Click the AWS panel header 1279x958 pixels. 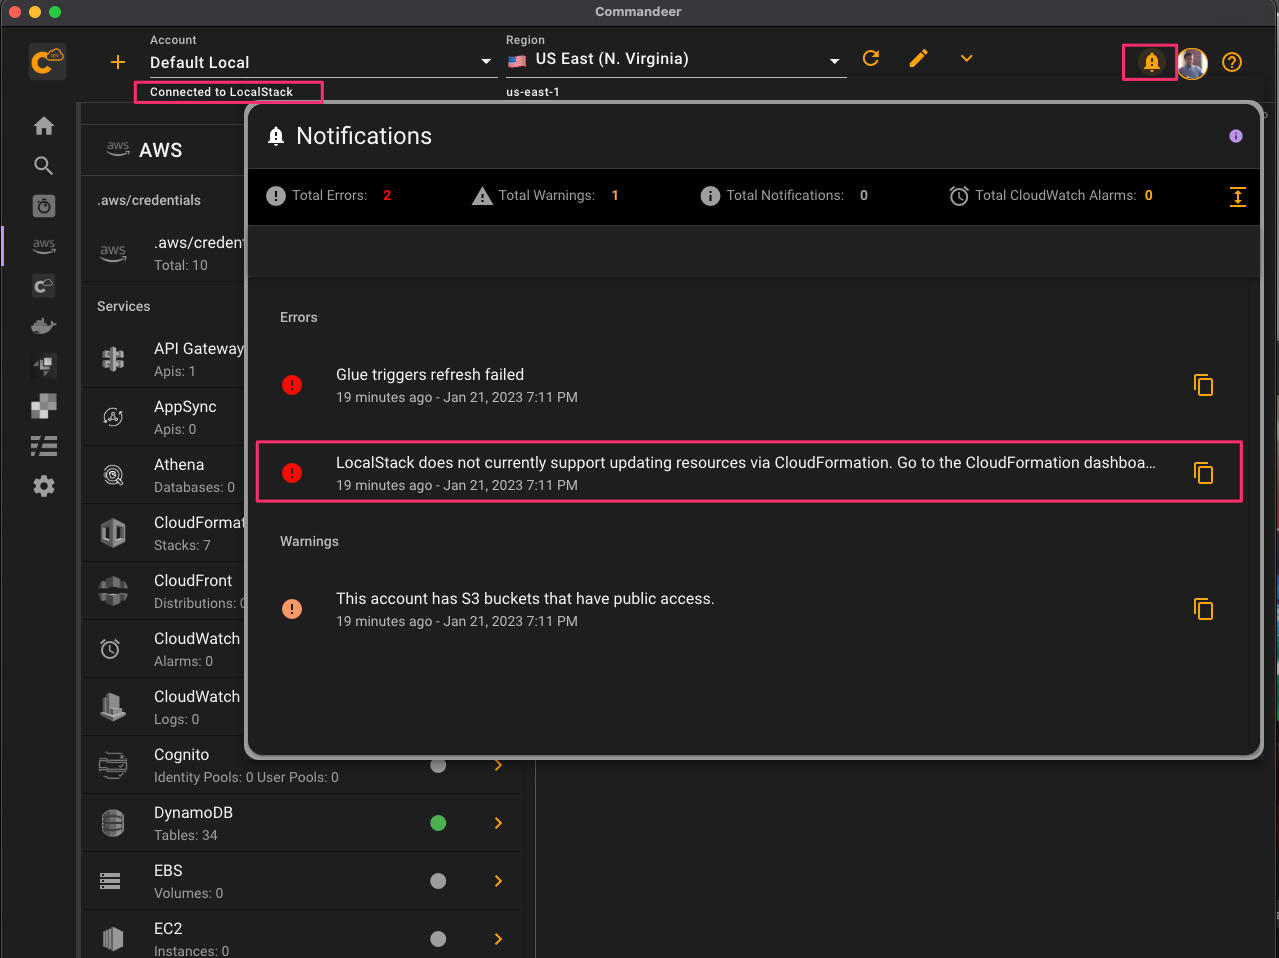pyautogui.click(x=165, y=150)
